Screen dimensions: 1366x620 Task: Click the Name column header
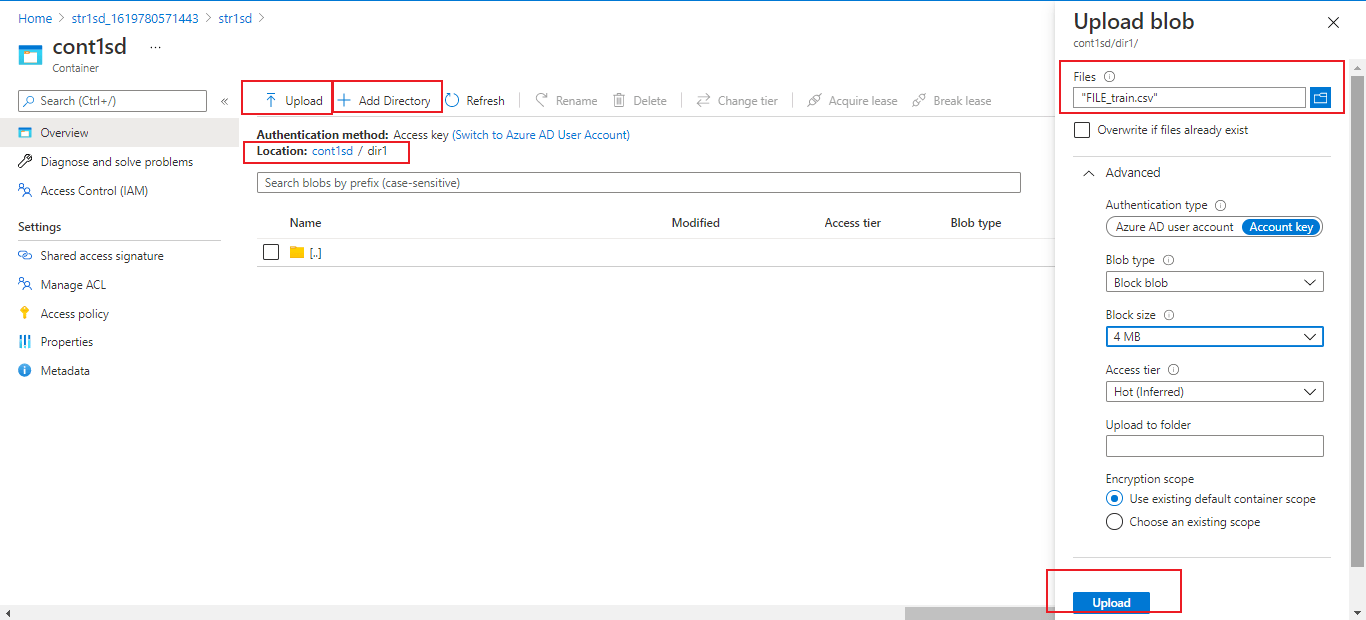pyautogui.click(x=305, y=223)
